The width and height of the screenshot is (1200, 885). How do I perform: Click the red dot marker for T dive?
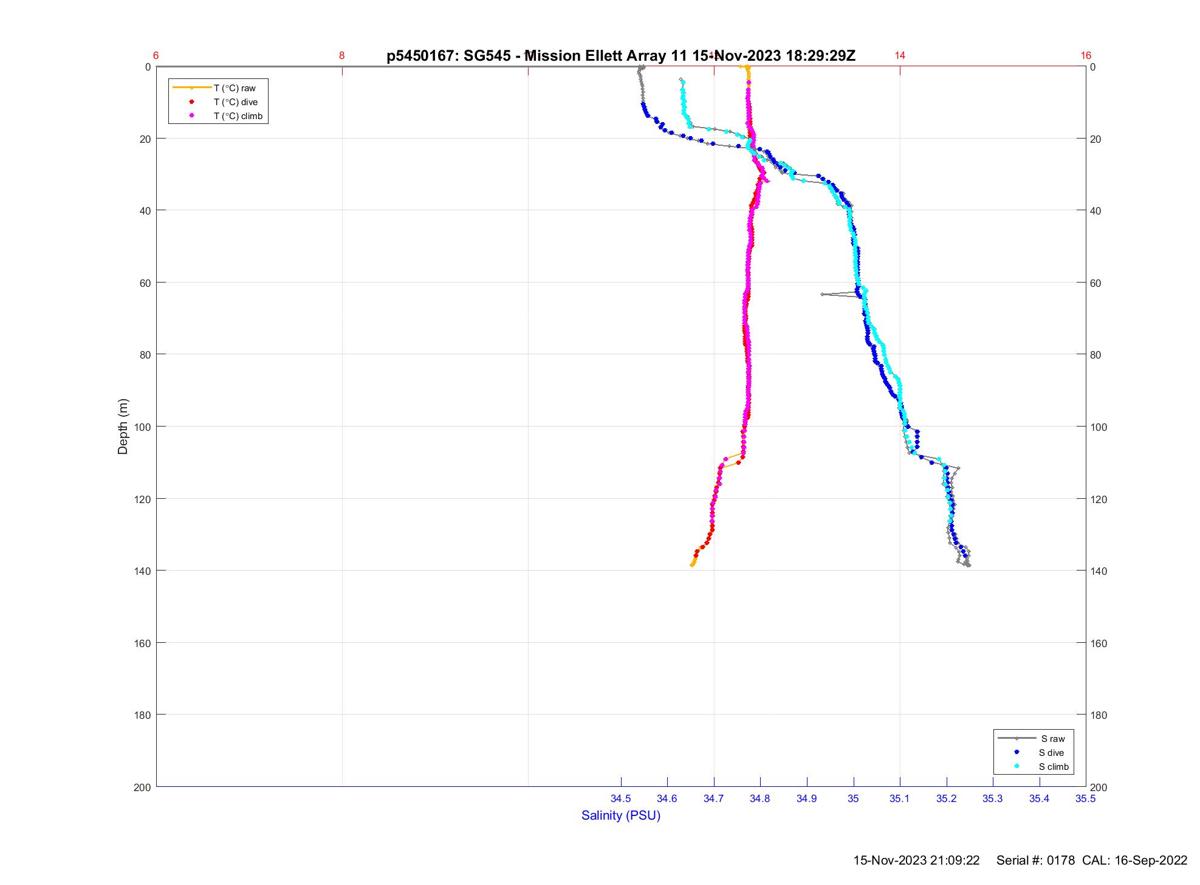(x=191, y=102)
